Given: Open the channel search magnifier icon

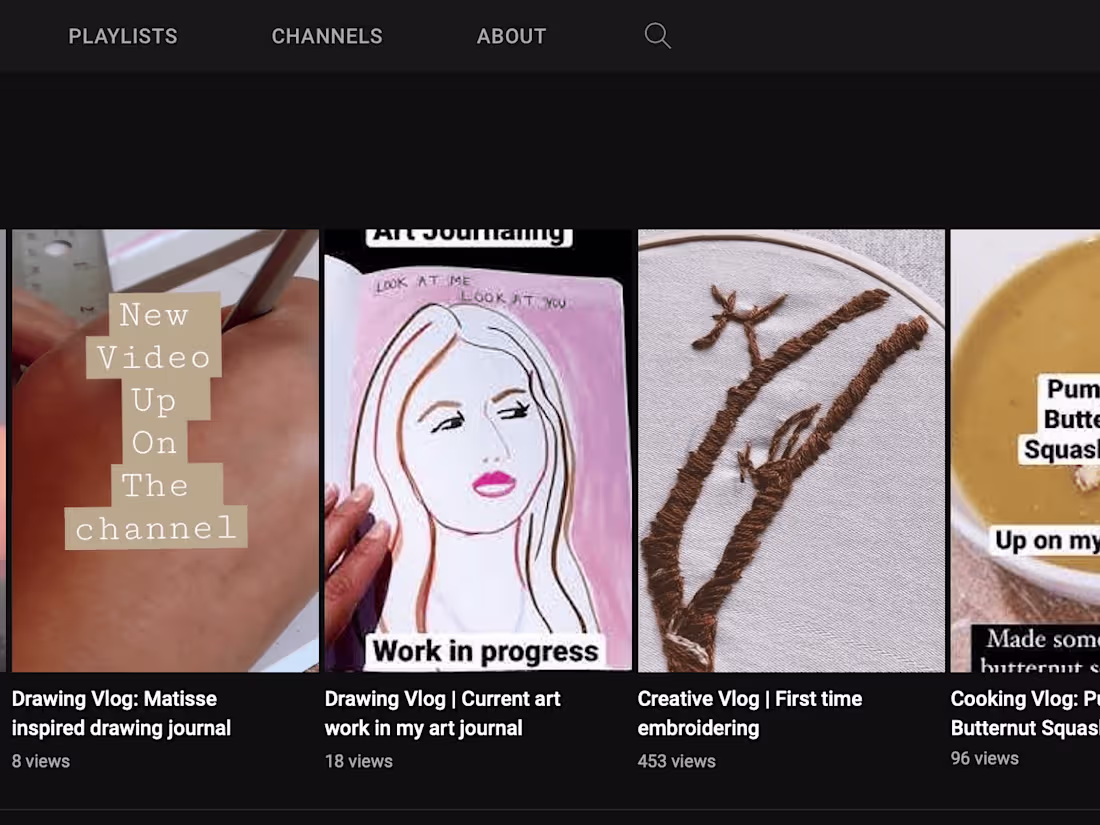Looking at the screenshot, I should click(657, 36).
